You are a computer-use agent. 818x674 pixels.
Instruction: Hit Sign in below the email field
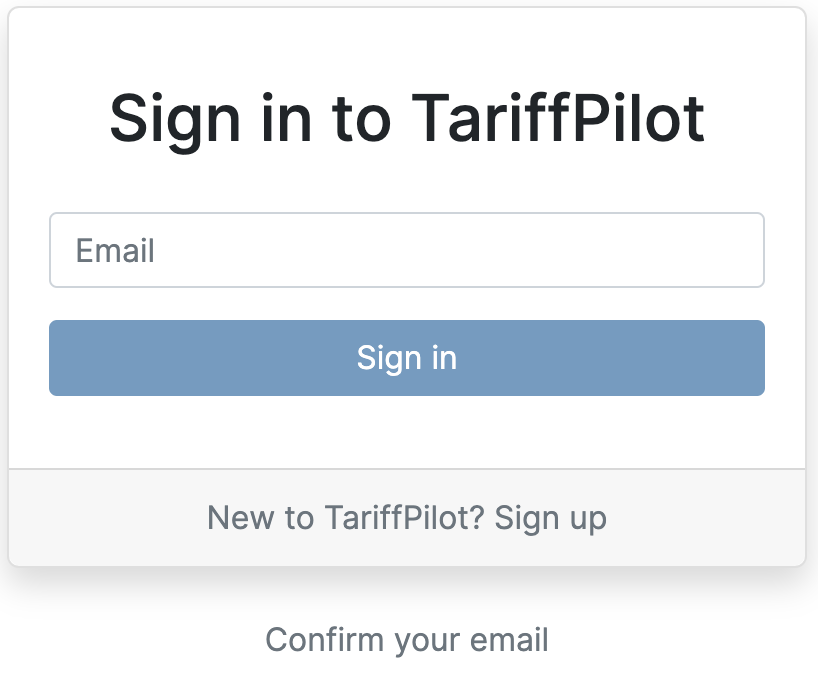point(407,357)
